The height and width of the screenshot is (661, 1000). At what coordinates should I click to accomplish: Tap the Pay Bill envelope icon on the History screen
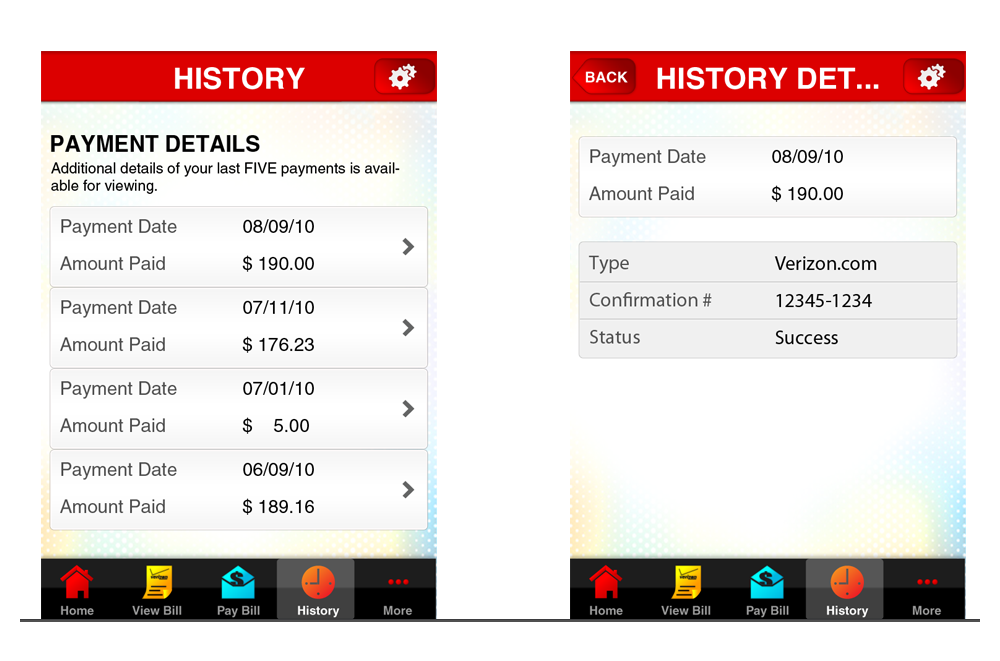coord(238,583)
